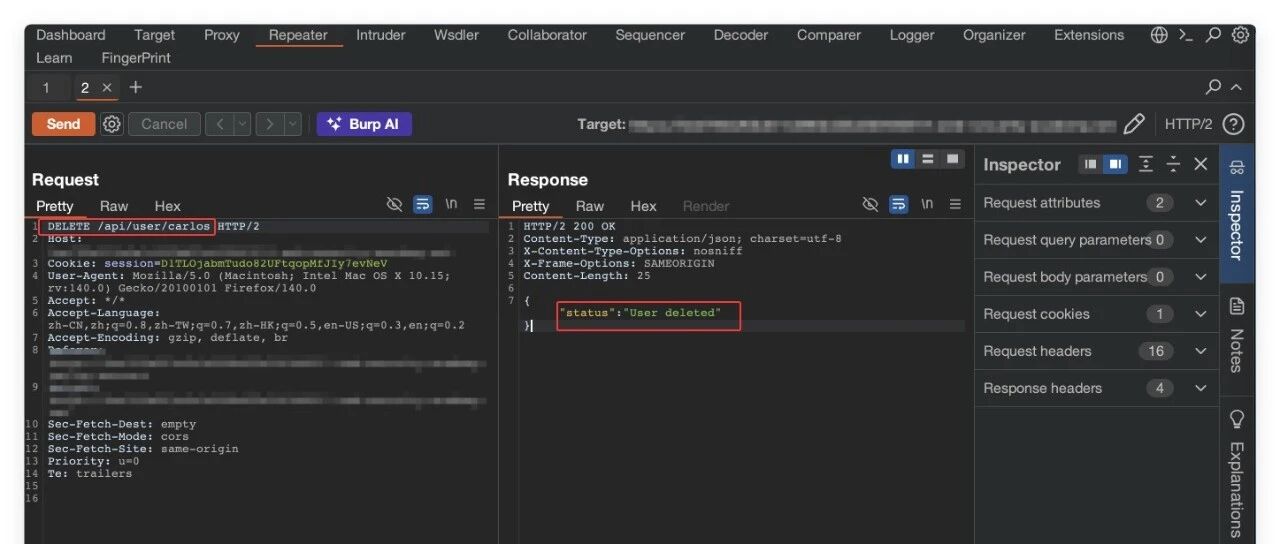The height and width of the screenshot is (544, 1280).
Task: Select side-by-side split layout icon
Action: tap(903, 159)
